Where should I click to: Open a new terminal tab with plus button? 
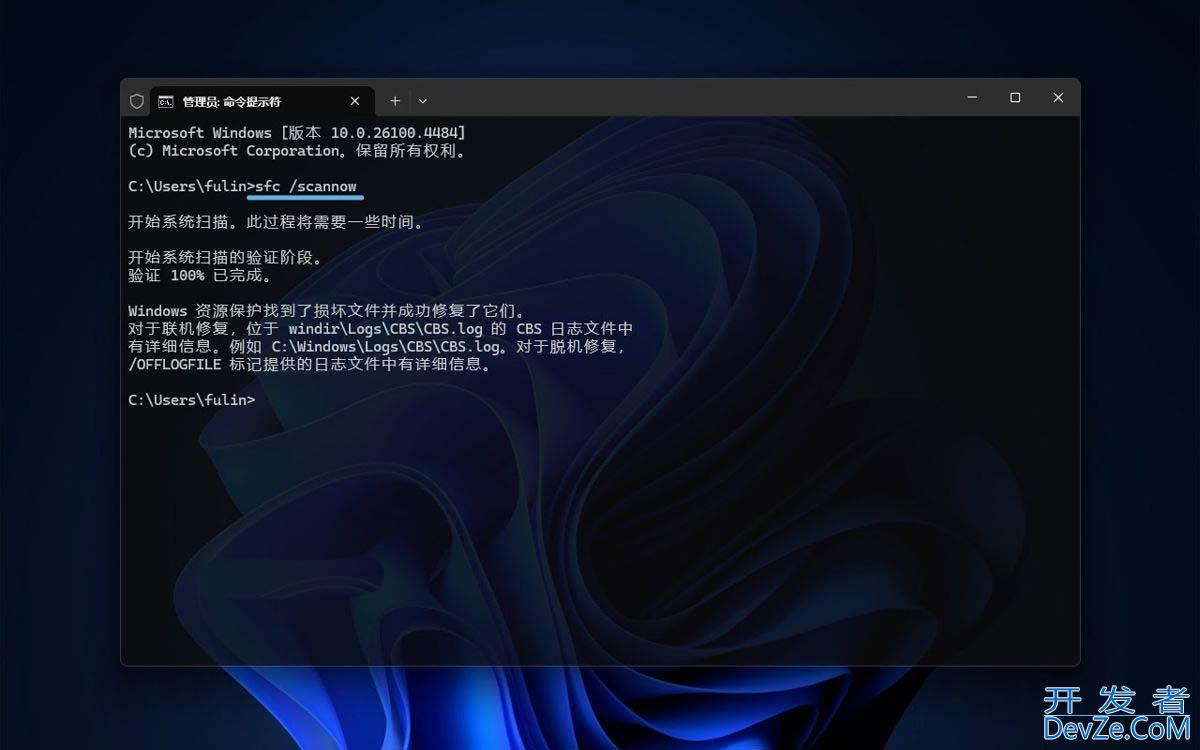click(395, 101)
